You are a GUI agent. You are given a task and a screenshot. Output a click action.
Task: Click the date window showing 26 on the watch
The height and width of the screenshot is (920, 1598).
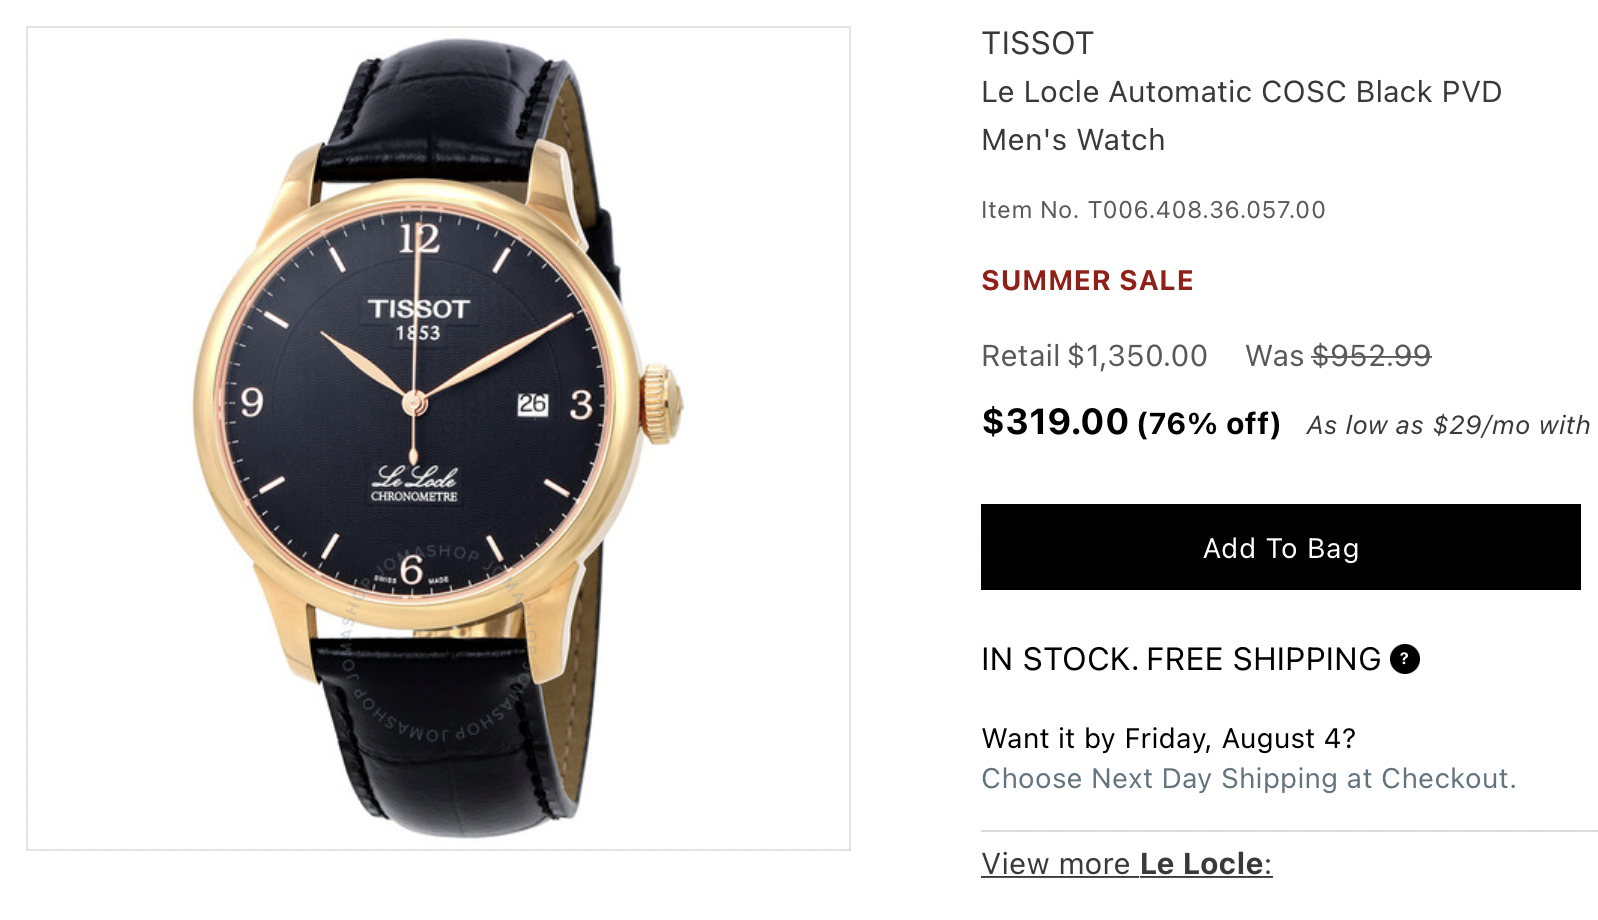532,404
